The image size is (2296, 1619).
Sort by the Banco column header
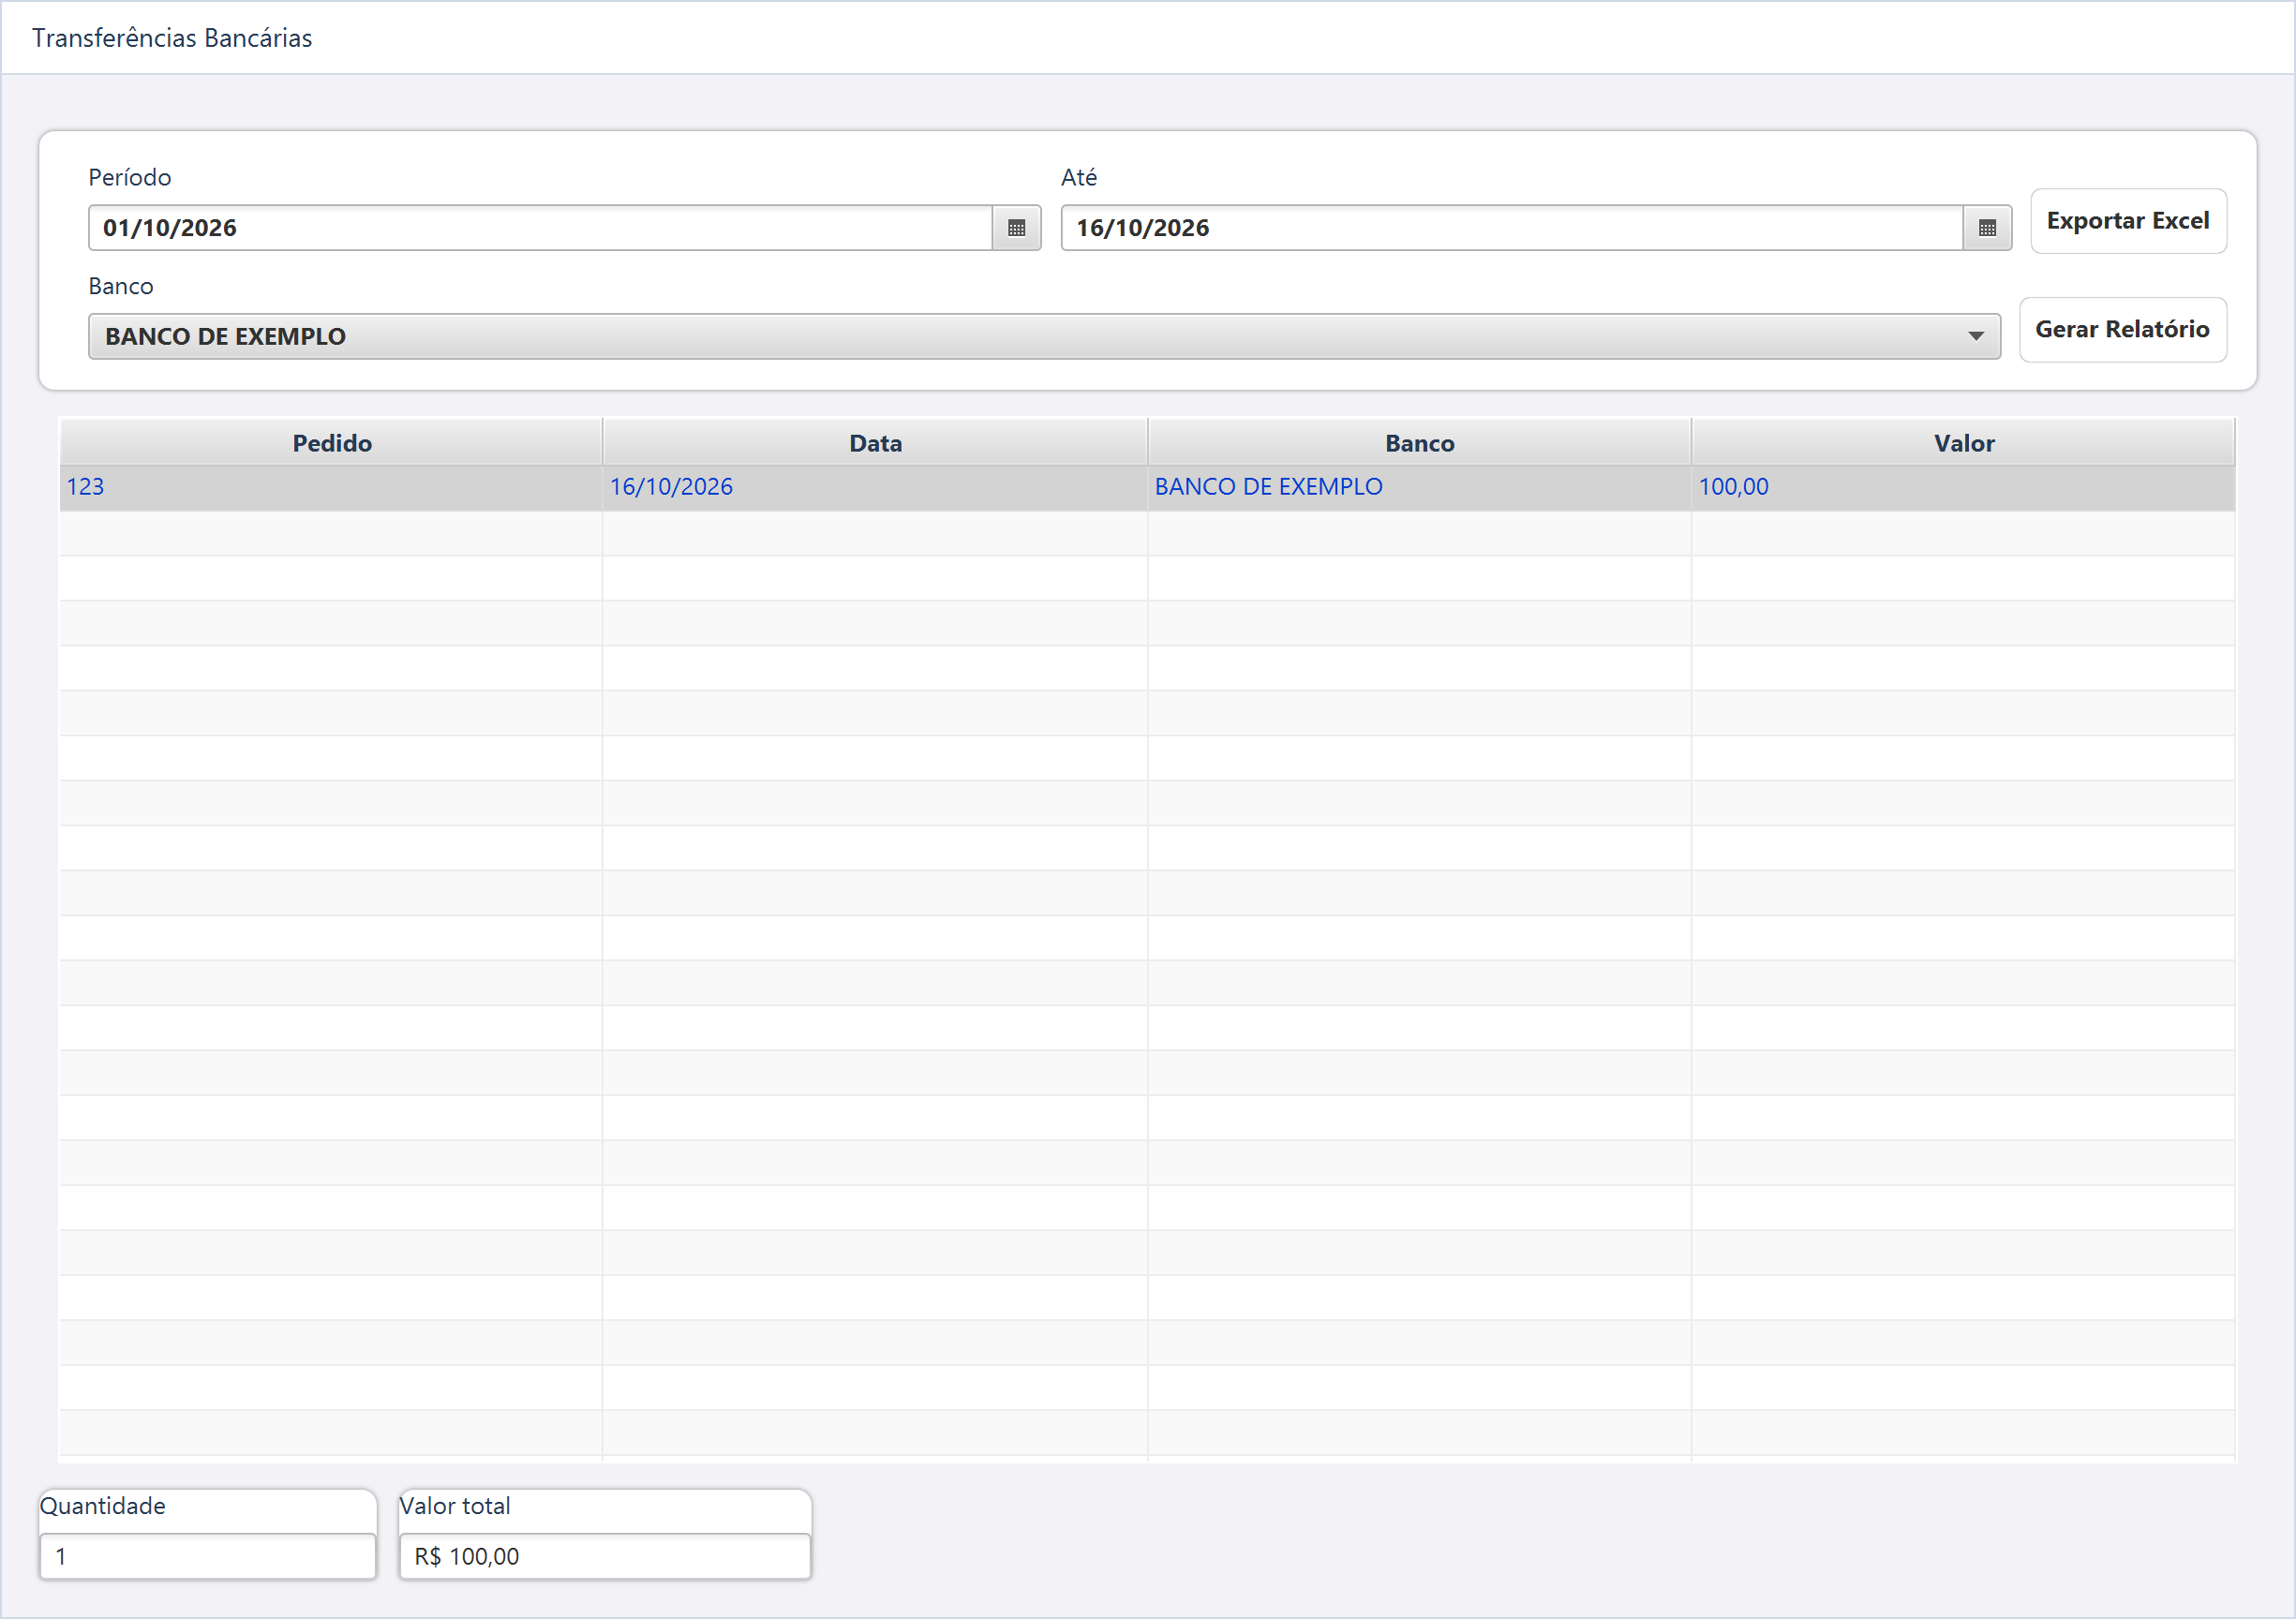click(x=1419, y=443)
